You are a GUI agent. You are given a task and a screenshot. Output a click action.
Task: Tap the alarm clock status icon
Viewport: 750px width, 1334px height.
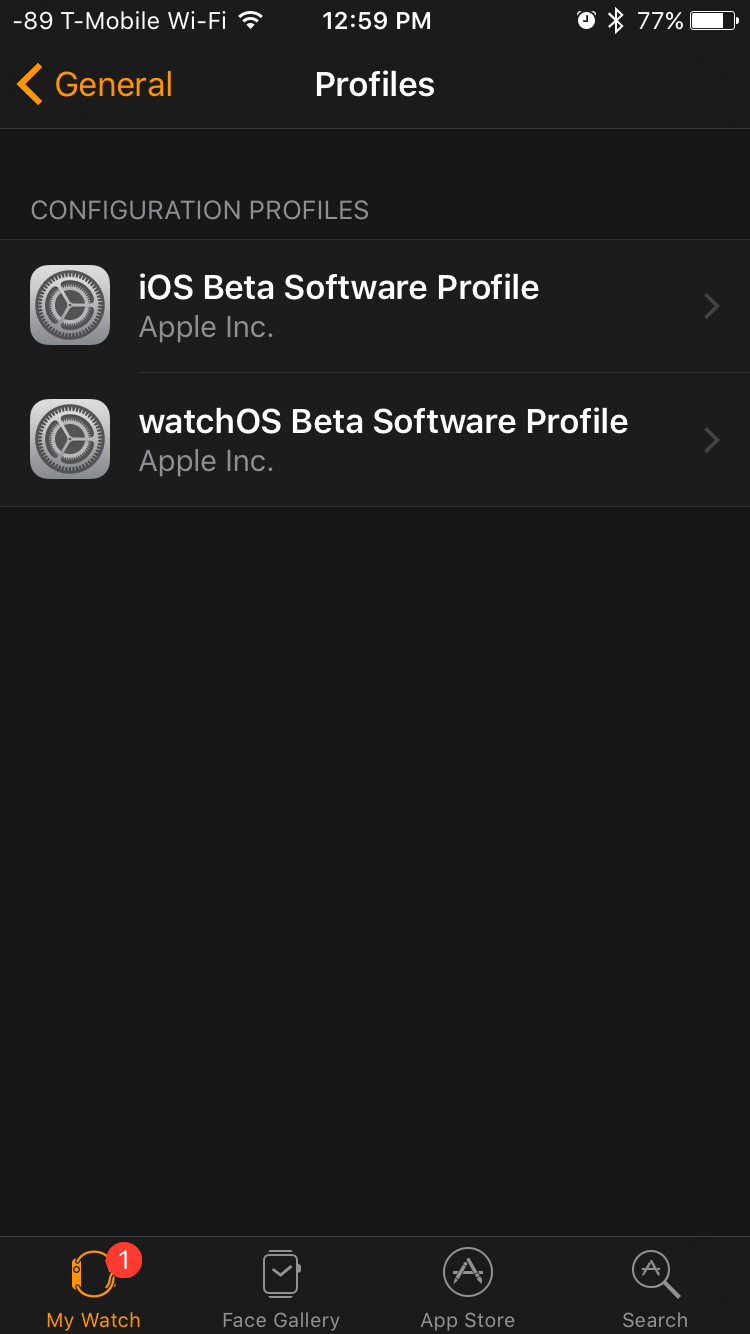tap(587, 20)
